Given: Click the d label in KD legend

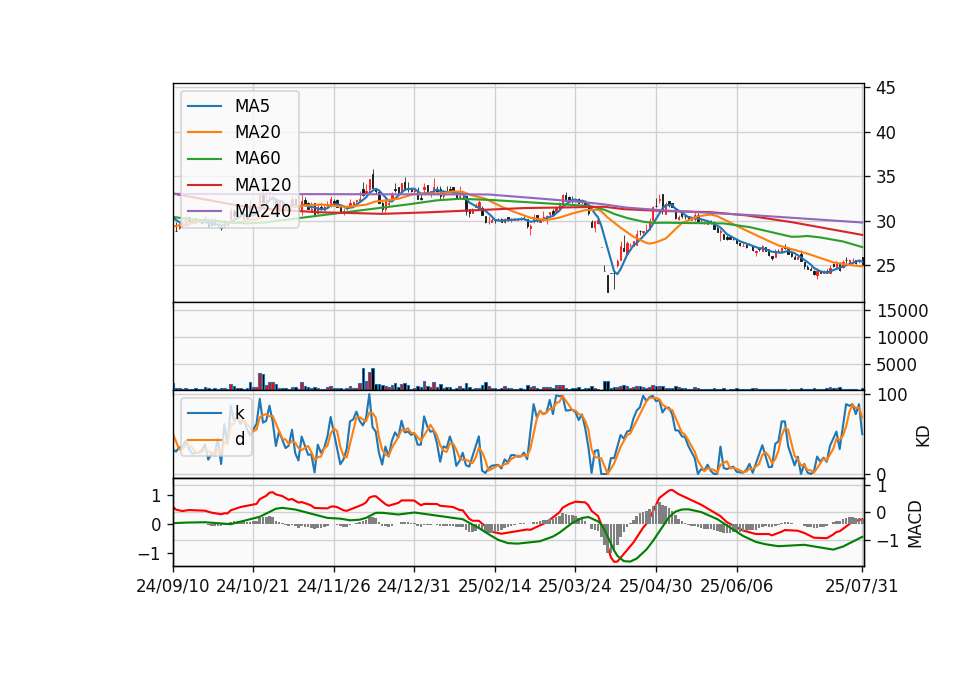Looking at the screenshot, I should click(240, 439).
